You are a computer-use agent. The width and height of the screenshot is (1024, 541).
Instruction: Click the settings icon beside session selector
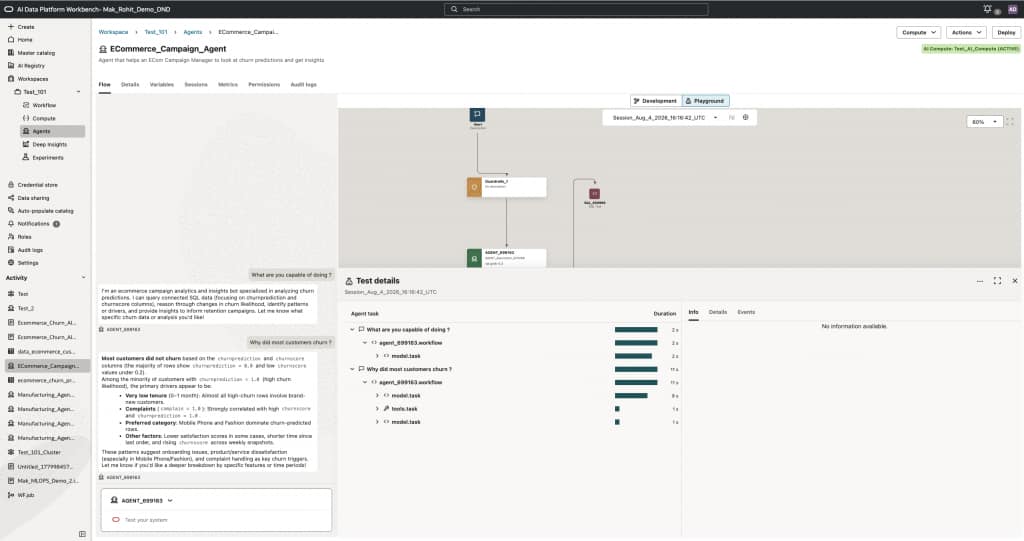[745, 118]
